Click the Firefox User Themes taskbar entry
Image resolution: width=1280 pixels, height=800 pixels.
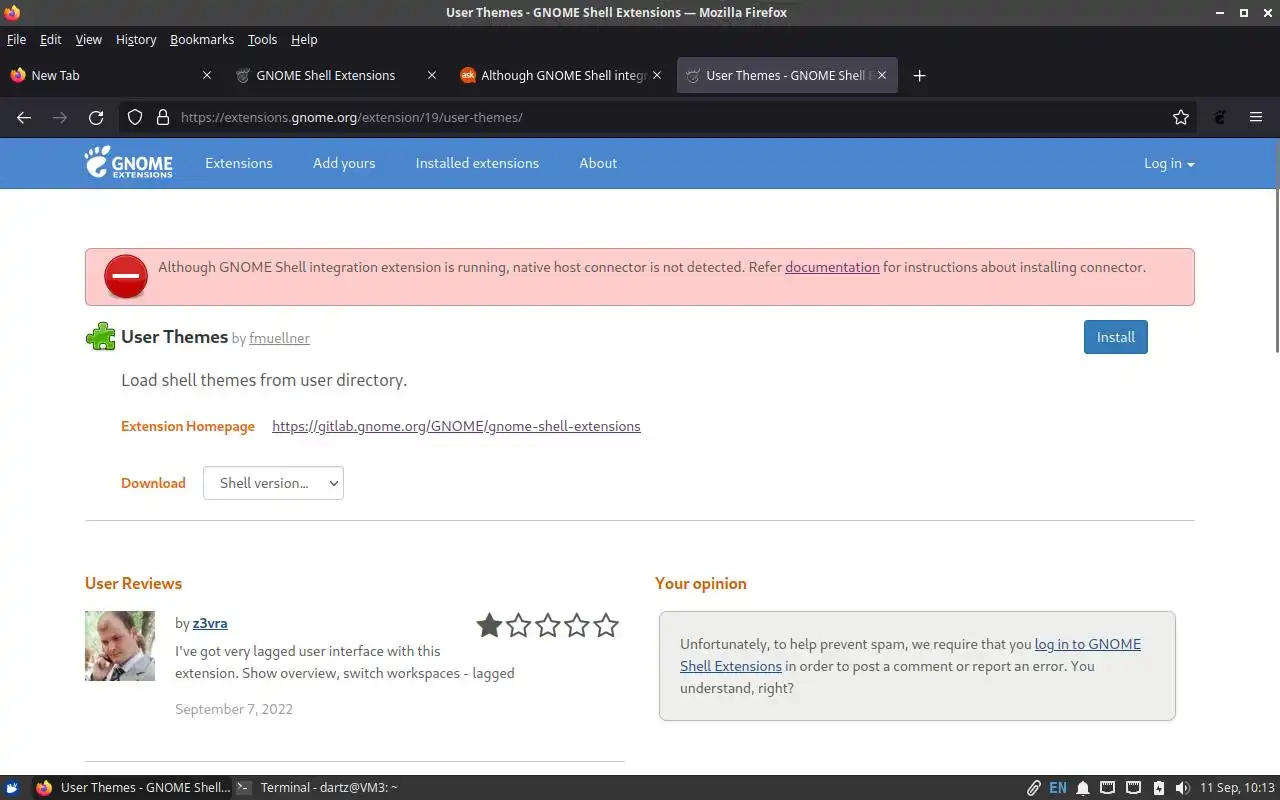(132, 787)
